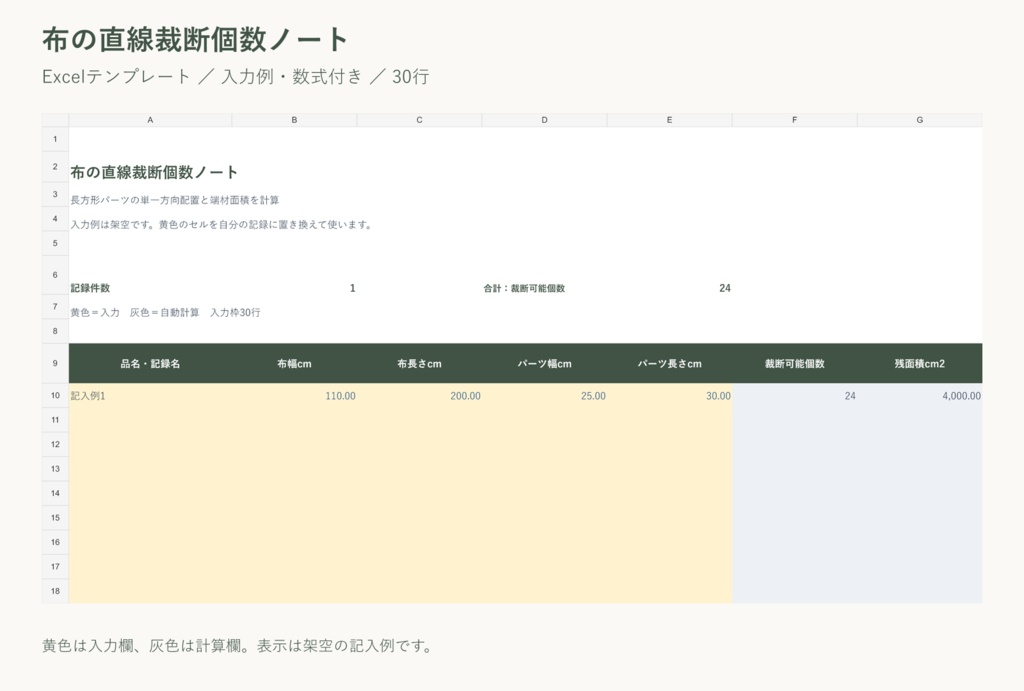The height and width of the screenshot is (691, 1024).
Task: Select row 1 header
Action: coord(56,139)
